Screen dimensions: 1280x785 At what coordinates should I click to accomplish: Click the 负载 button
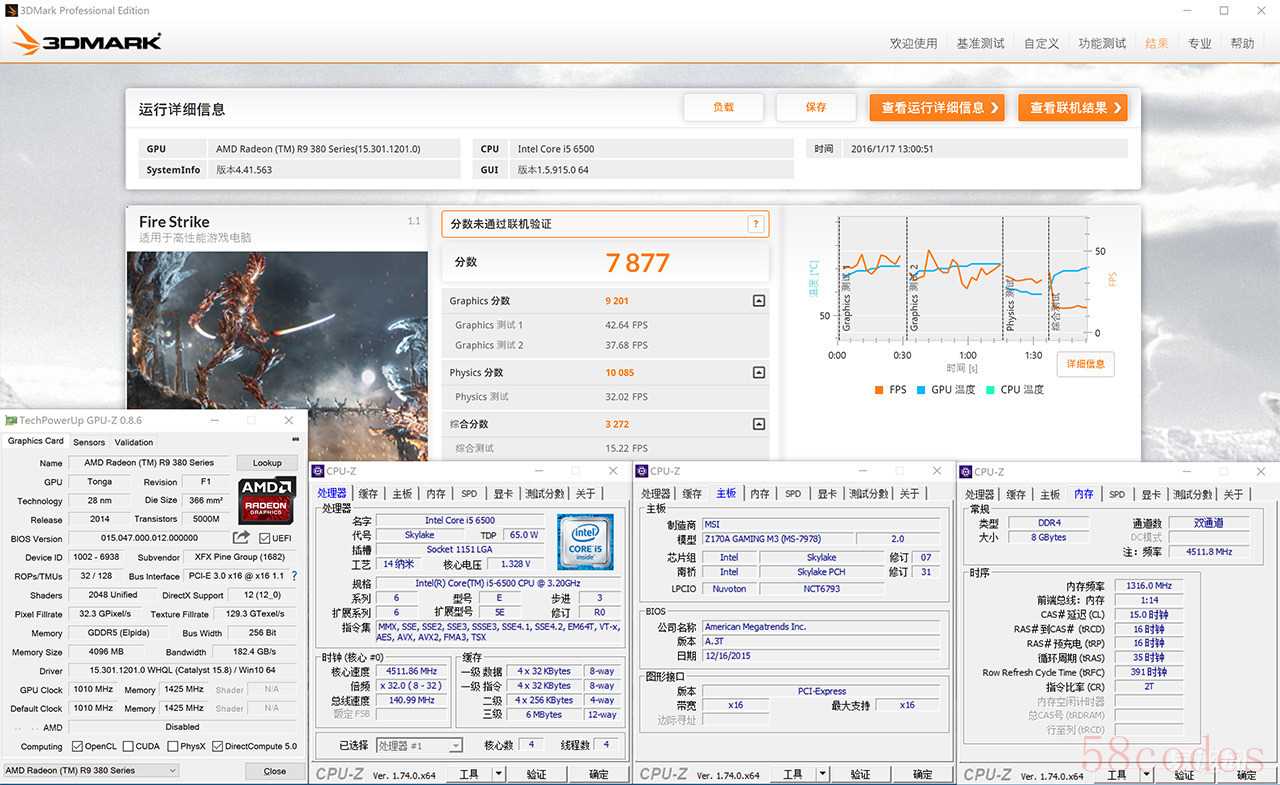click(x=724, y=107)
